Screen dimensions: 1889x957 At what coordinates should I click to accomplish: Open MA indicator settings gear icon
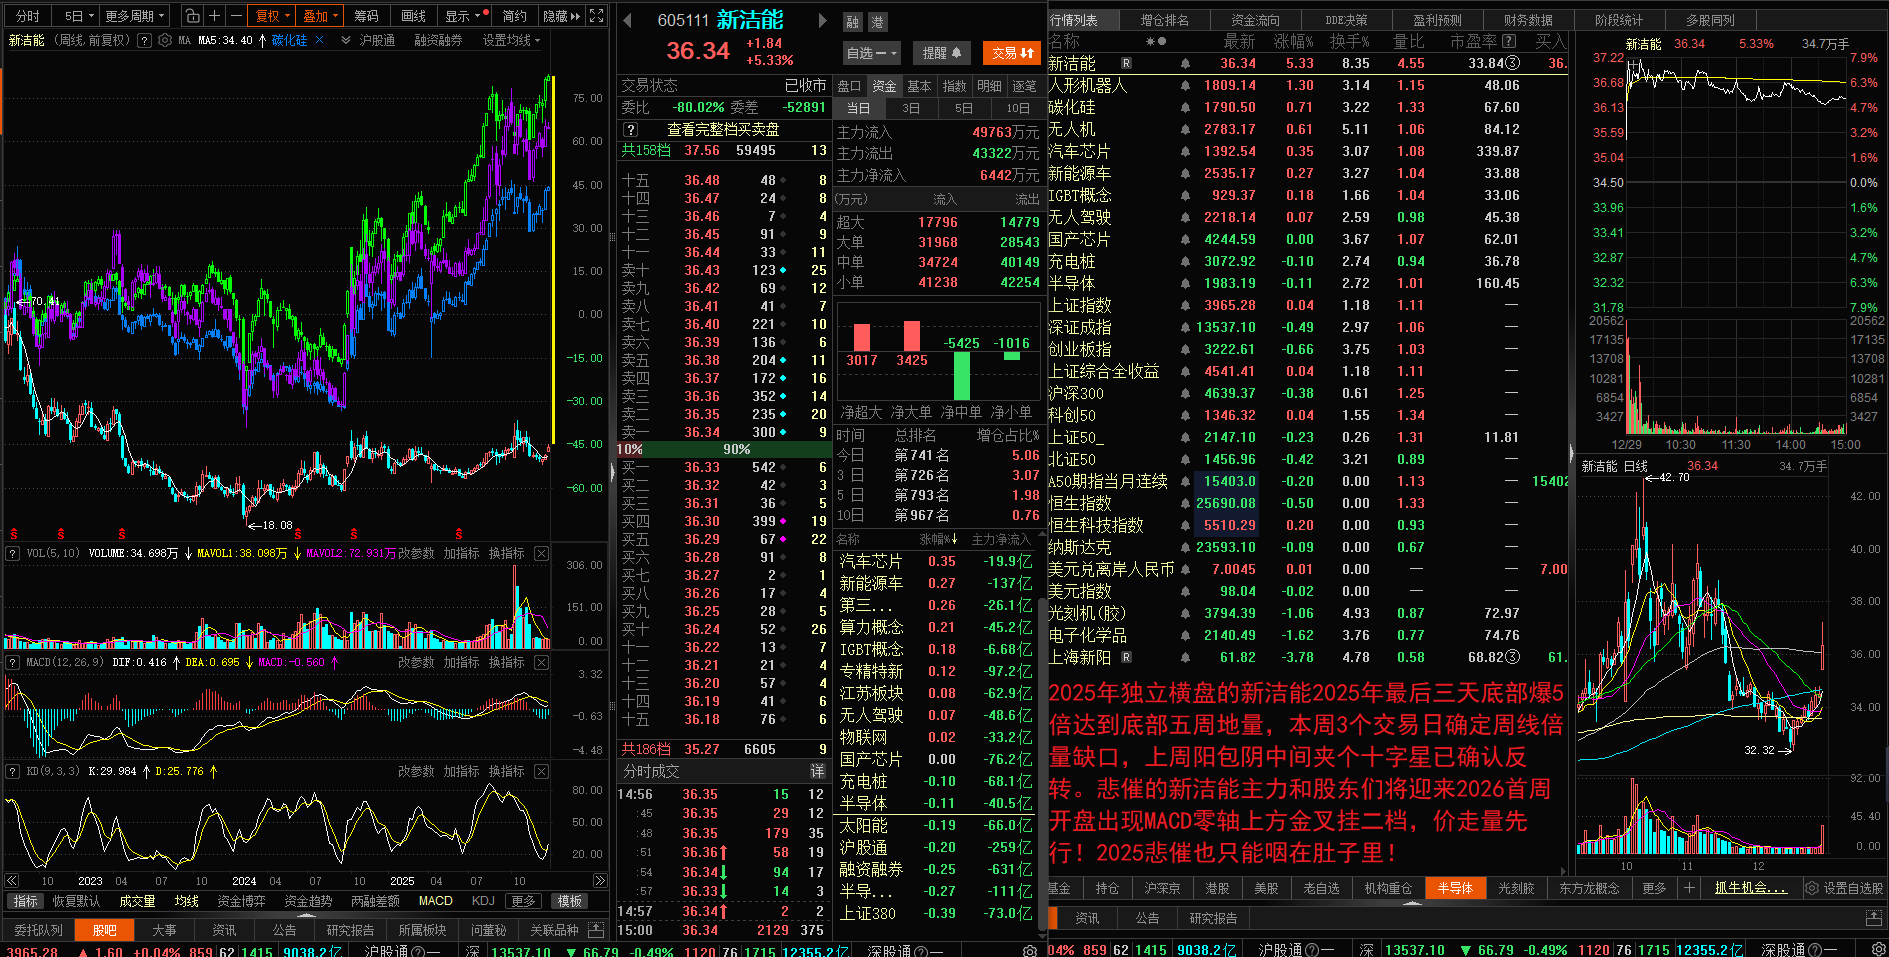(165, 40)
